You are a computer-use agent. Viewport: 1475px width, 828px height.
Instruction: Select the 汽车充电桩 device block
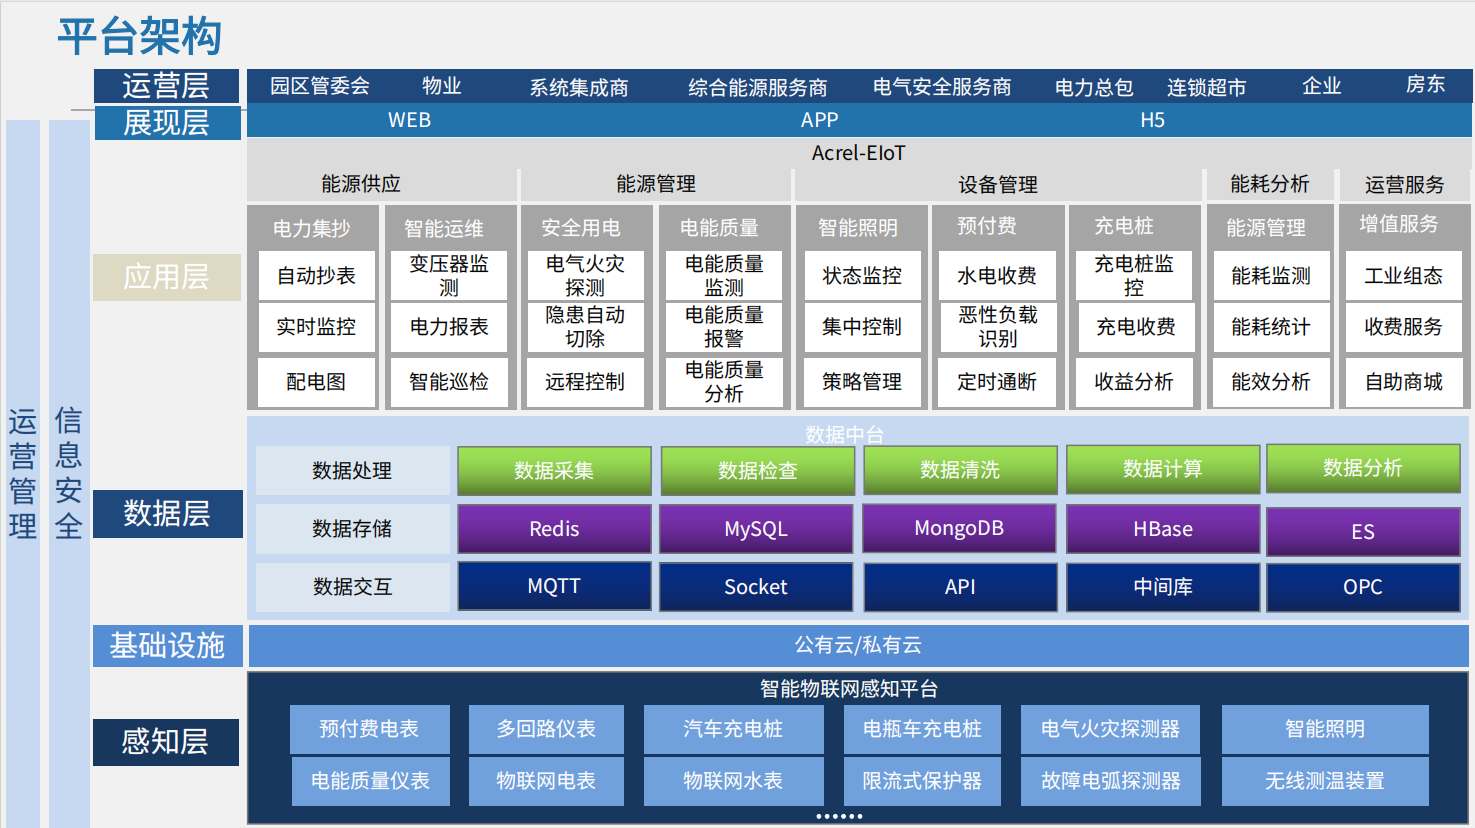[734, 729]
